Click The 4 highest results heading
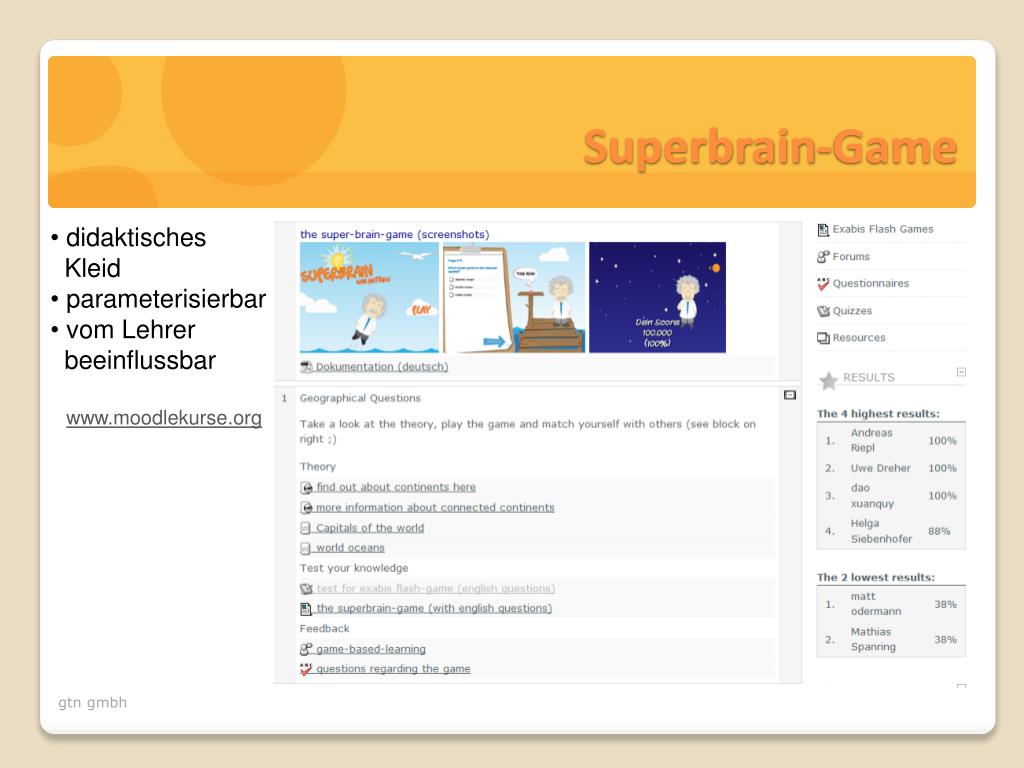 [x=878, y=414]
